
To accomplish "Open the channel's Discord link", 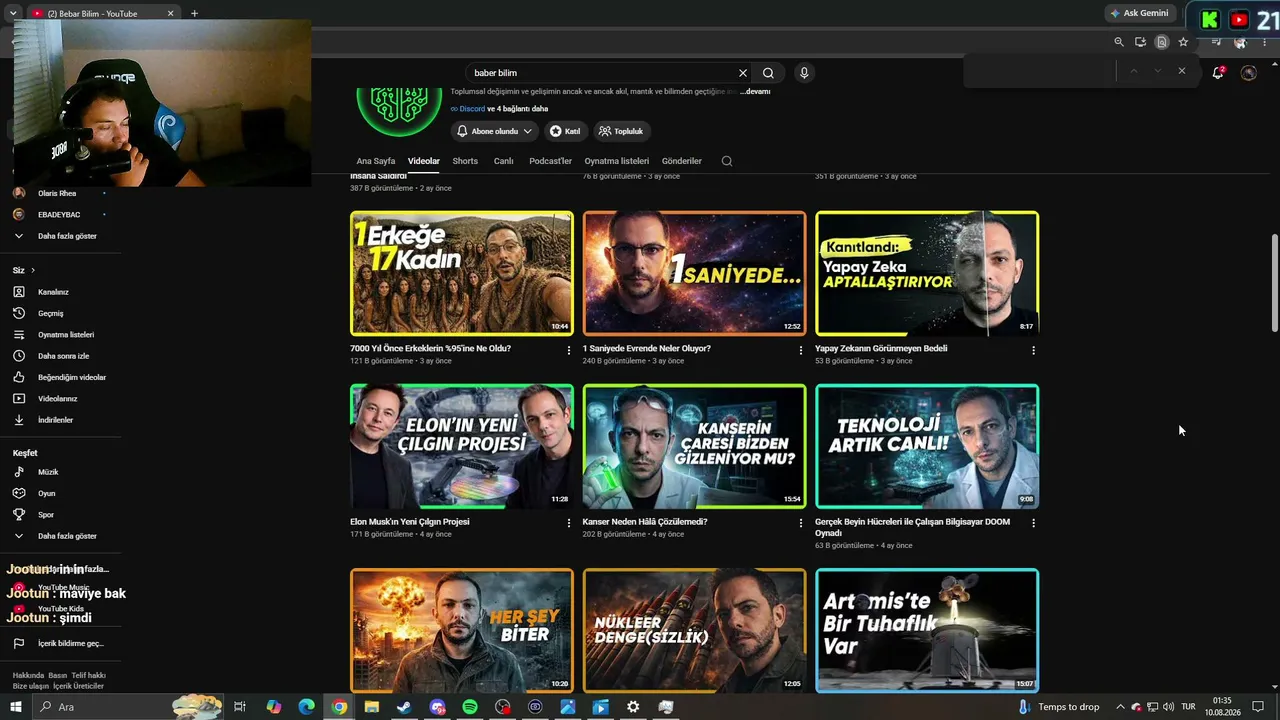I will [x=472, y=108].
